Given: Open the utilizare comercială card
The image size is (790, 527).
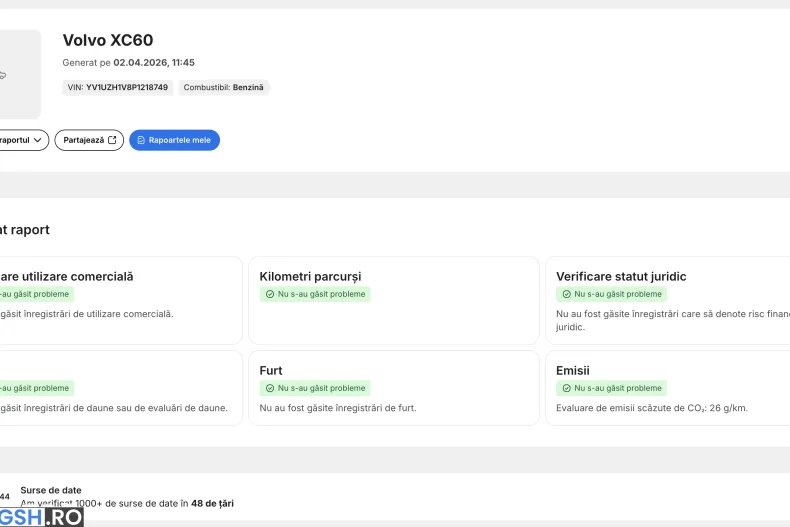Looking at the screenshot, I should pos(120,300).
